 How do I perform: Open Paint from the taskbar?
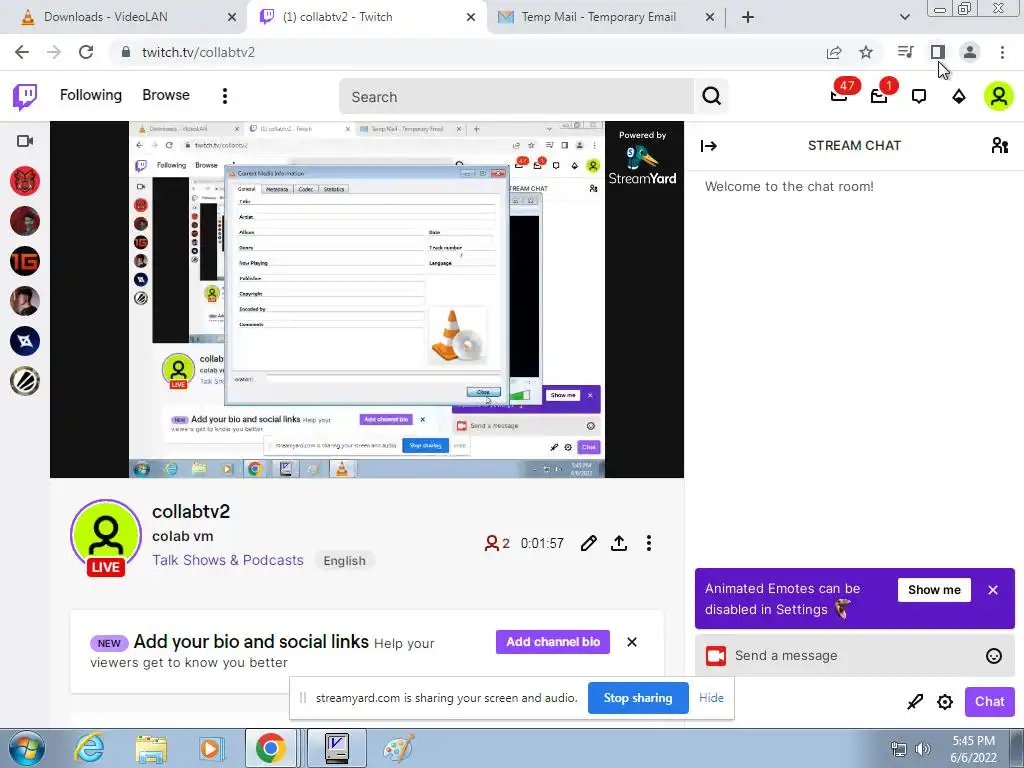[x=398, y=749]
